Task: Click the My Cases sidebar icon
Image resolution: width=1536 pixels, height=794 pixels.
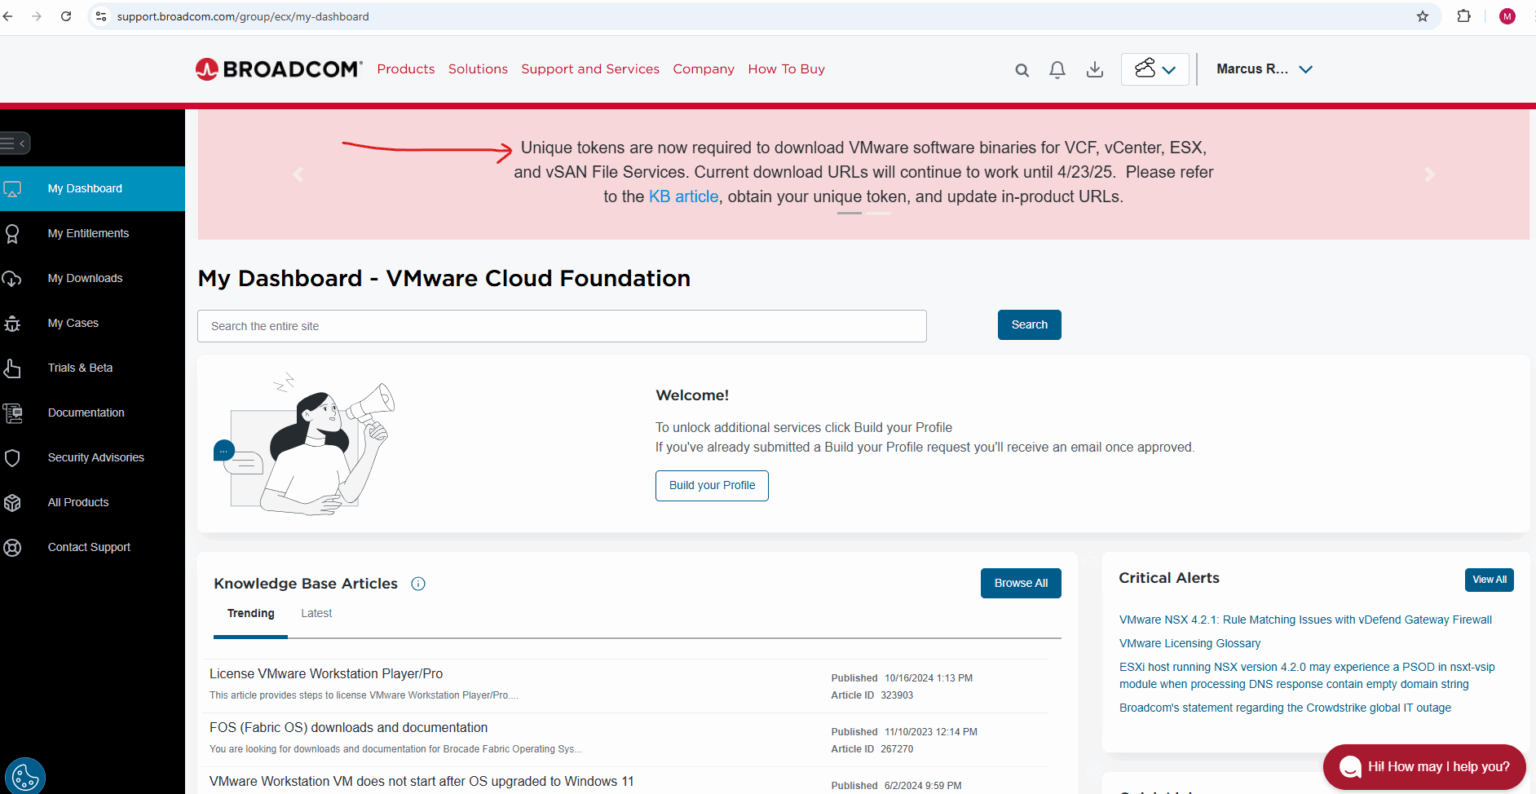Action: pyautogui.click(x=13, y=322)
